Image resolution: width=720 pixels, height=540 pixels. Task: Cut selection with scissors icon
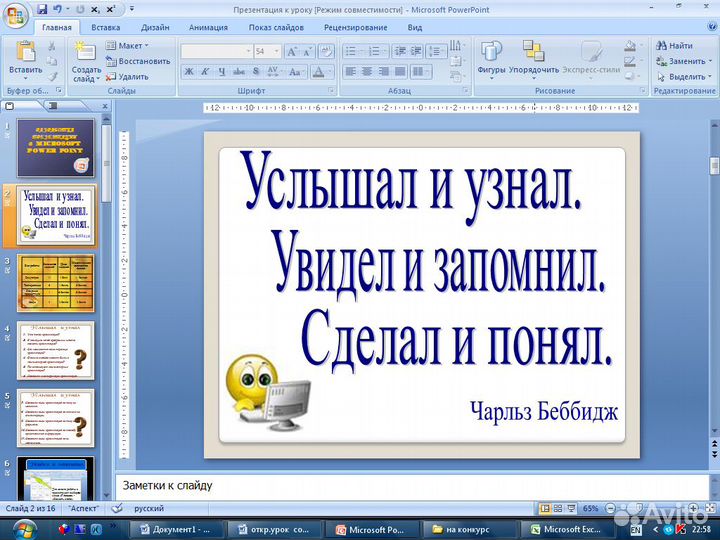point(52,46)
